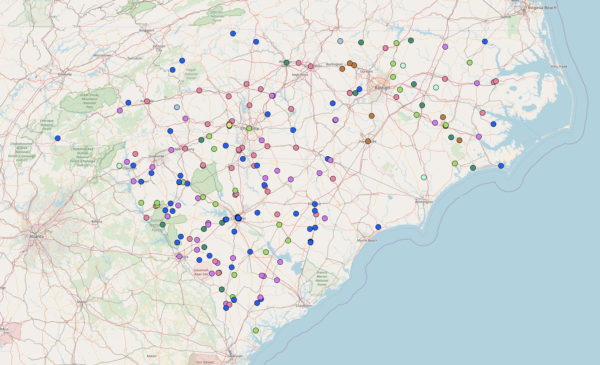
Task: Select the lone brown marker south of Raleigh
Action: click(372, 116)
